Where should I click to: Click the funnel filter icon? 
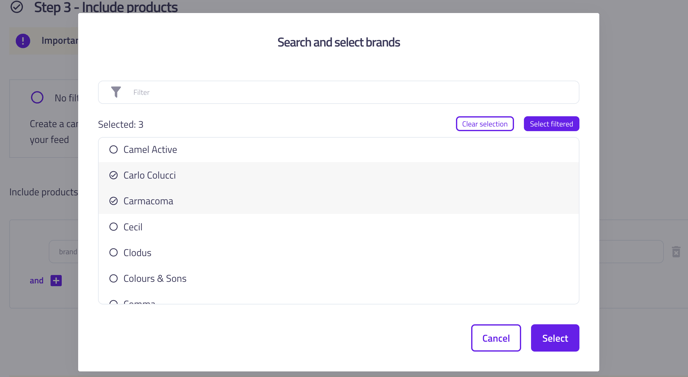tap(116, 92)
